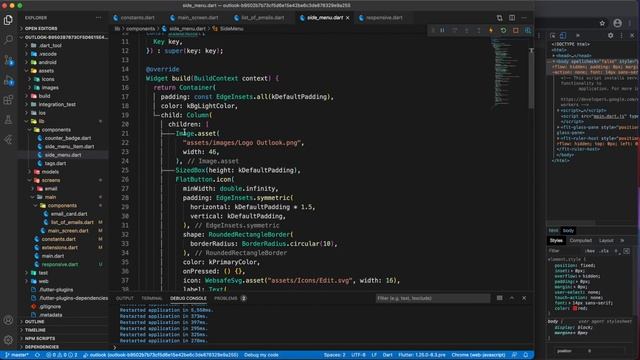Open the browser profile avatar
This screenshot has height=360, width=640.
pos(618,23)
